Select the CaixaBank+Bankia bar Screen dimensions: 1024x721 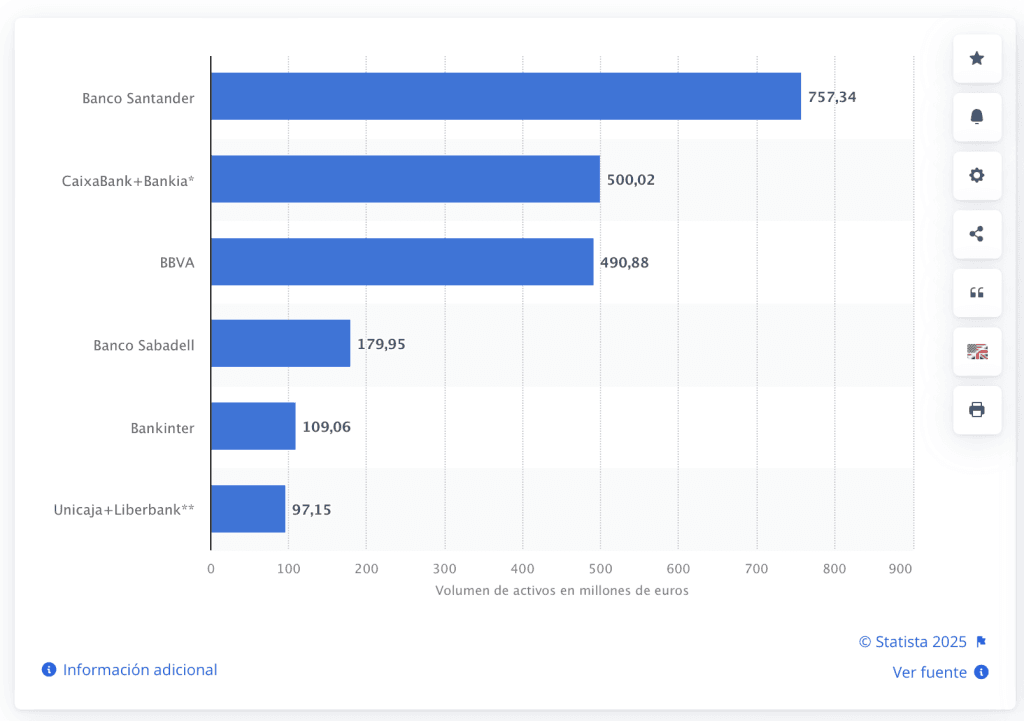tap(406, 179)
